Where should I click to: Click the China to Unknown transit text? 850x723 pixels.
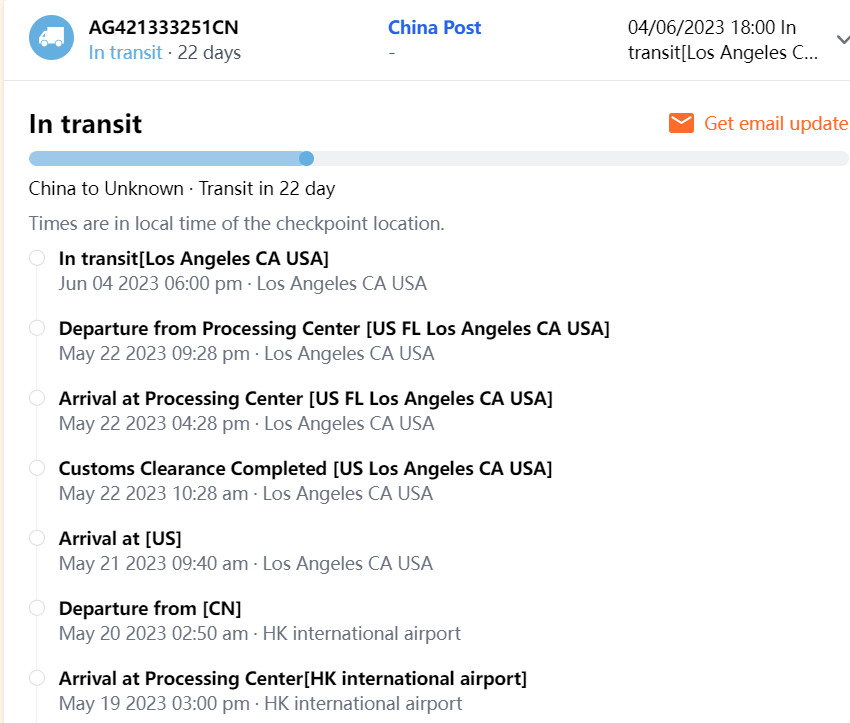(181, 188)
